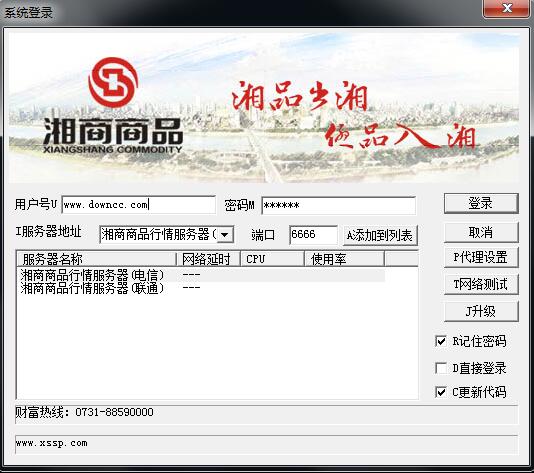Expand the 服务器地址 server dropdown
Viewport: 534px width, 473px height.
click(x=225, y=235)
